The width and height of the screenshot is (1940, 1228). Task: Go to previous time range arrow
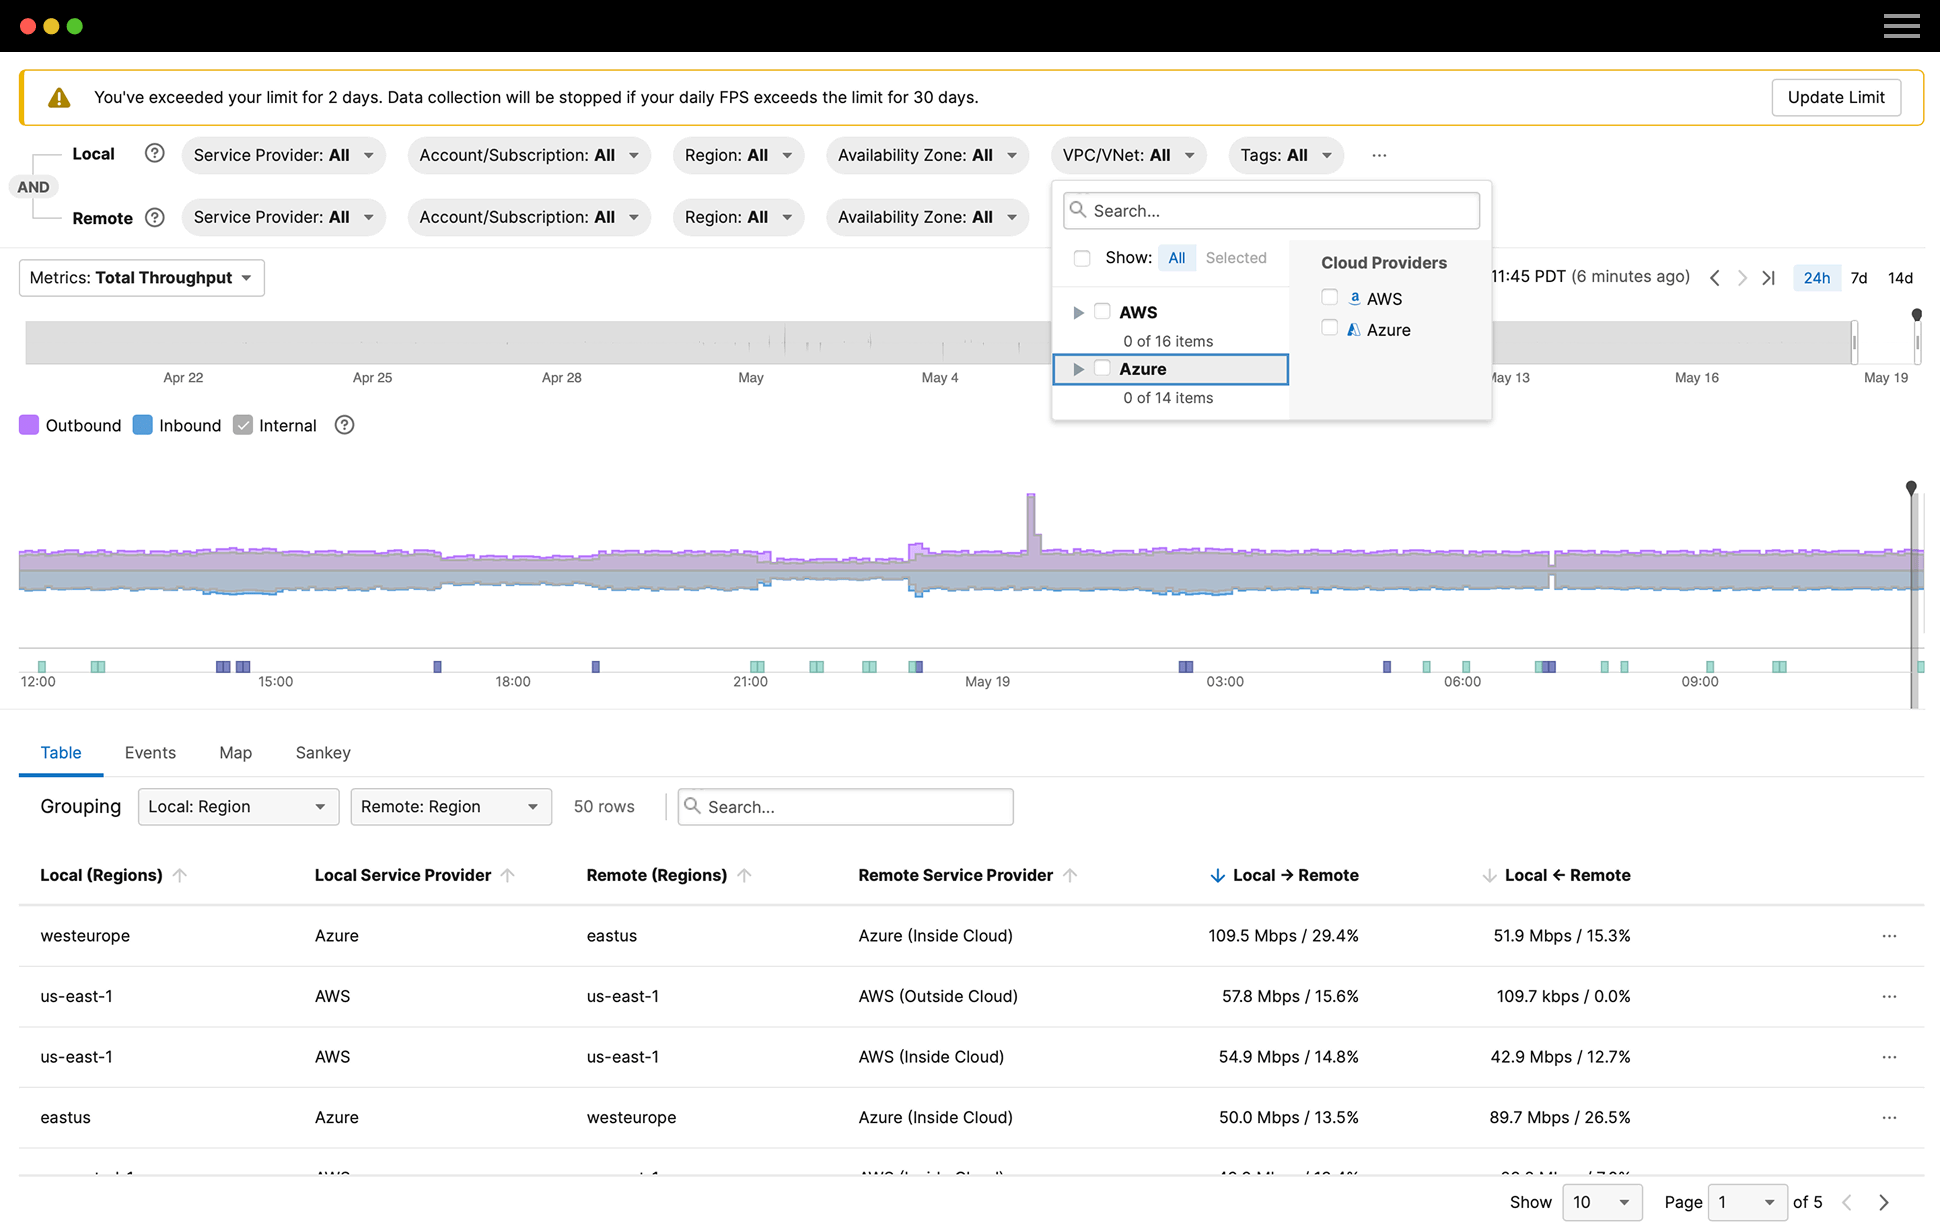click(x=1715, y=278)
